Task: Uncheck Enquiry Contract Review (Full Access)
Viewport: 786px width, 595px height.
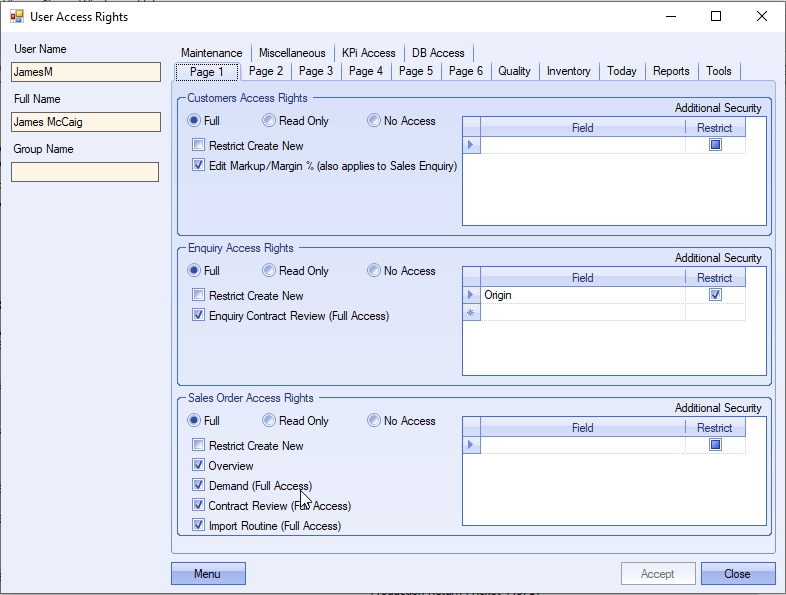Action: pos(199,316)
